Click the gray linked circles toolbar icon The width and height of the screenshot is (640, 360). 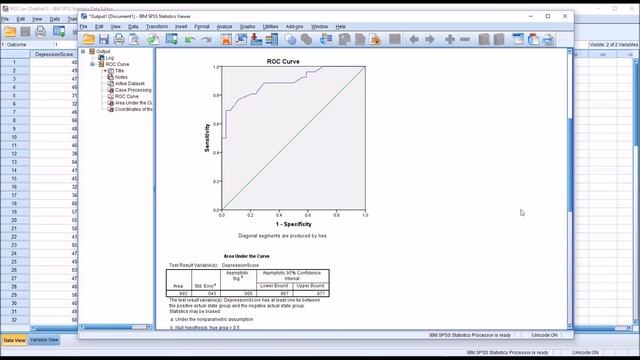click(306, 39)
